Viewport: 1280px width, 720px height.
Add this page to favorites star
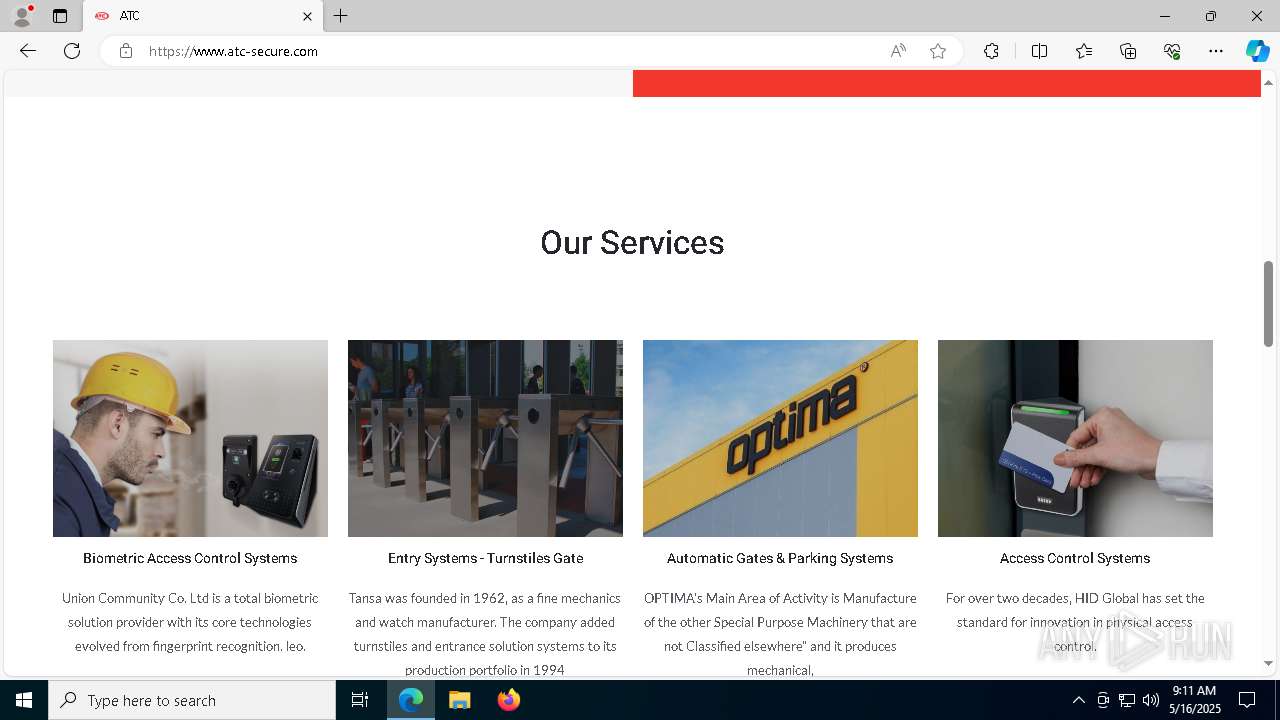[938, 51]
